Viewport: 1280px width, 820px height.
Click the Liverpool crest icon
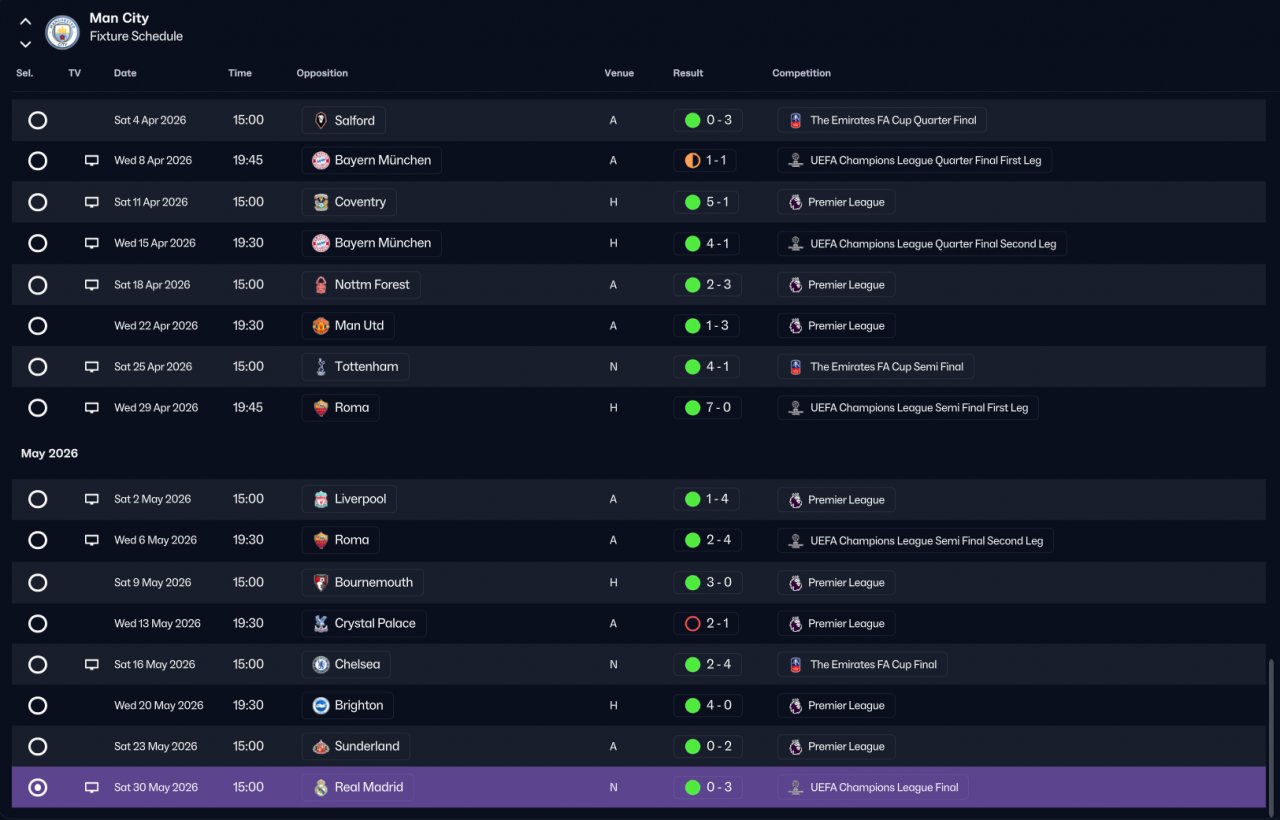(x=321, y=500)
